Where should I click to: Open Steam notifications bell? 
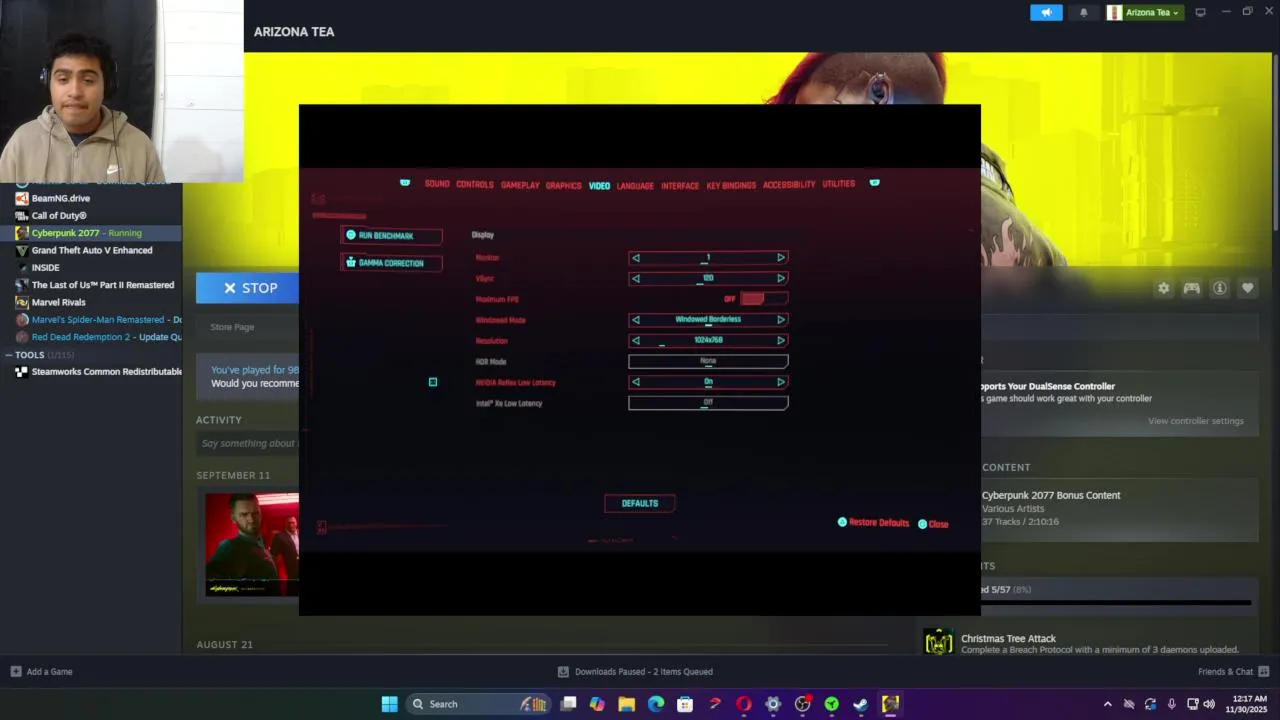point(1083,12)
